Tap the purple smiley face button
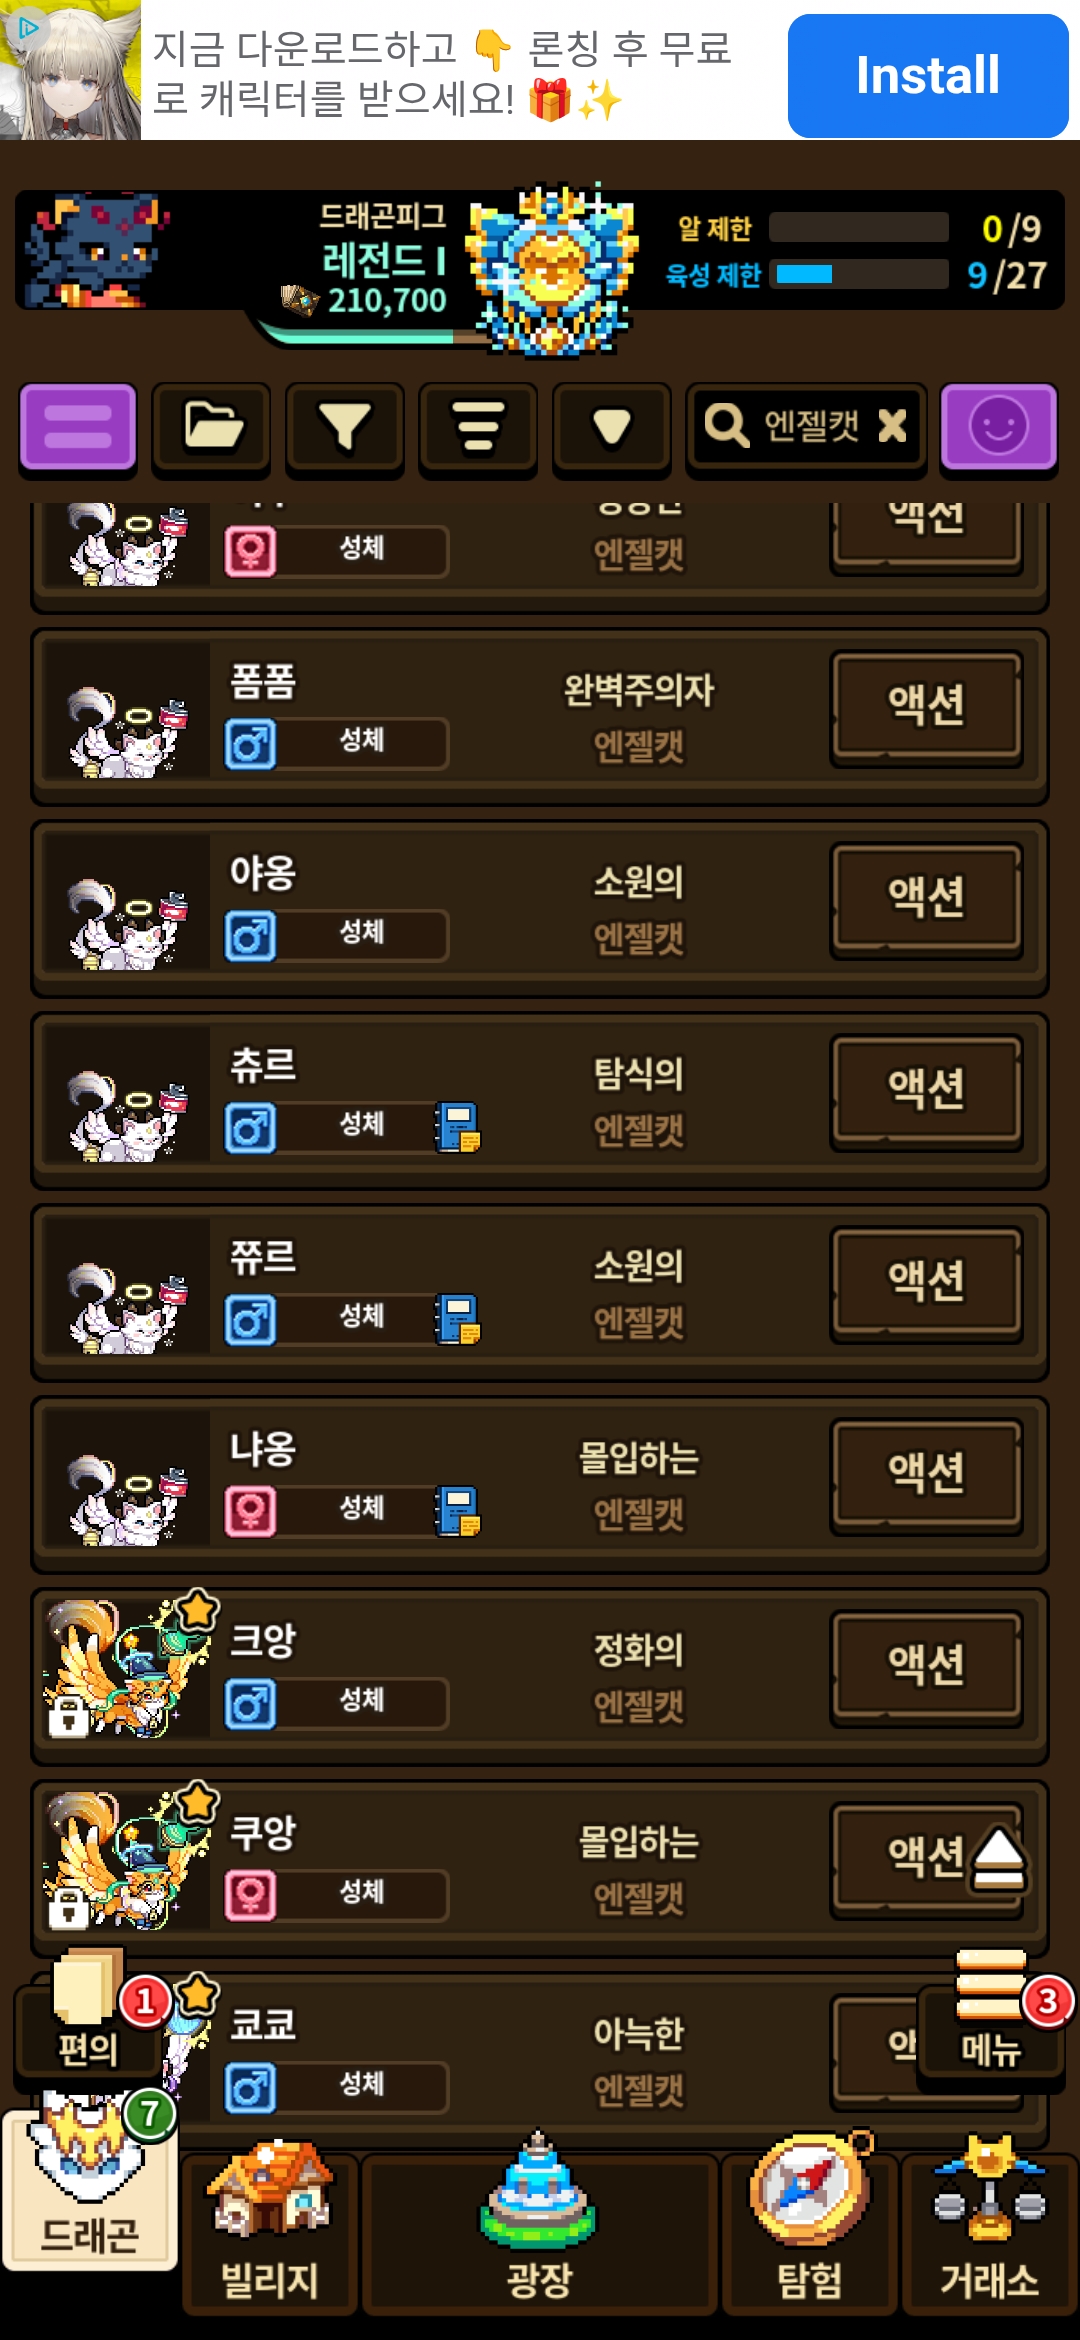 [999, 427]
